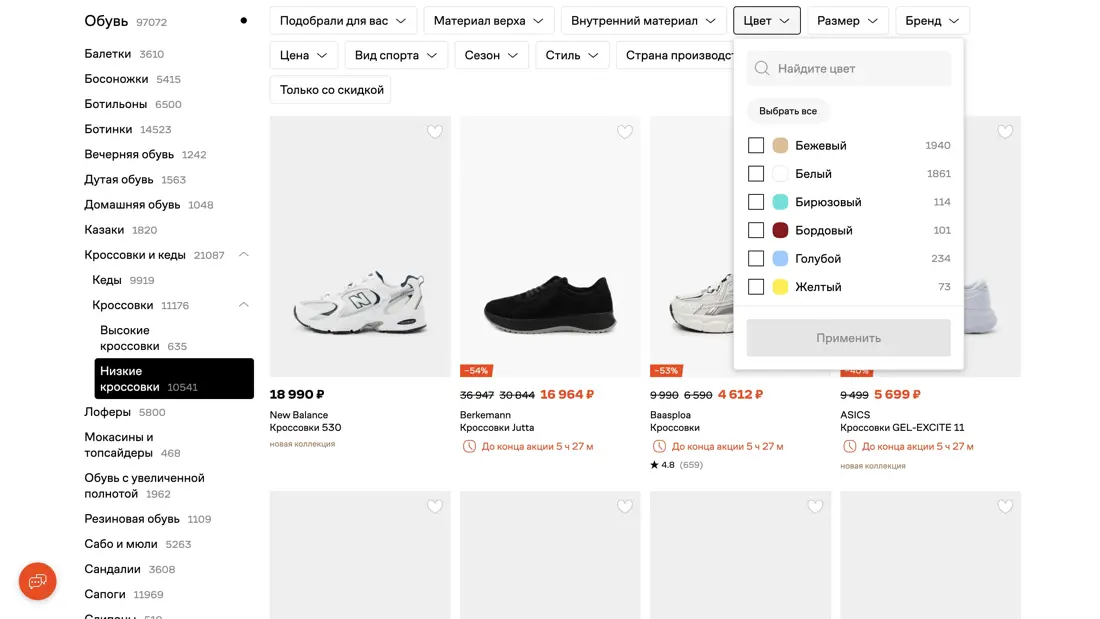
Task: Click the Выбрать все button
Action: coord(788,111)
